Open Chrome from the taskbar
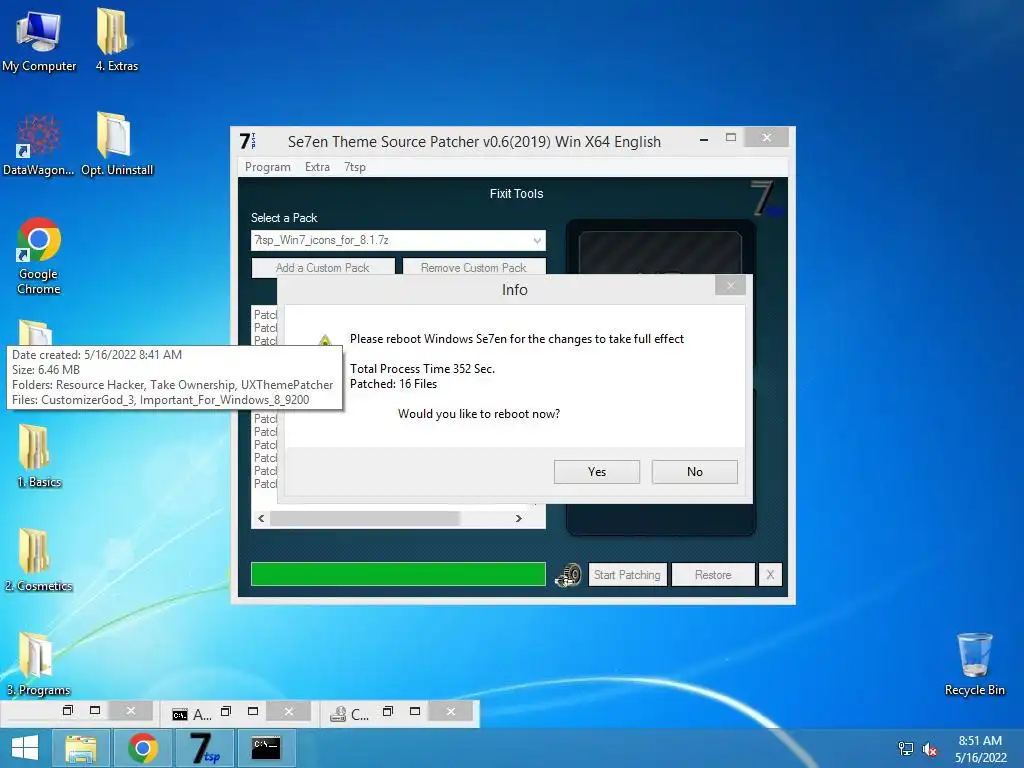The image size is (1024, 768). click(142, 748)
